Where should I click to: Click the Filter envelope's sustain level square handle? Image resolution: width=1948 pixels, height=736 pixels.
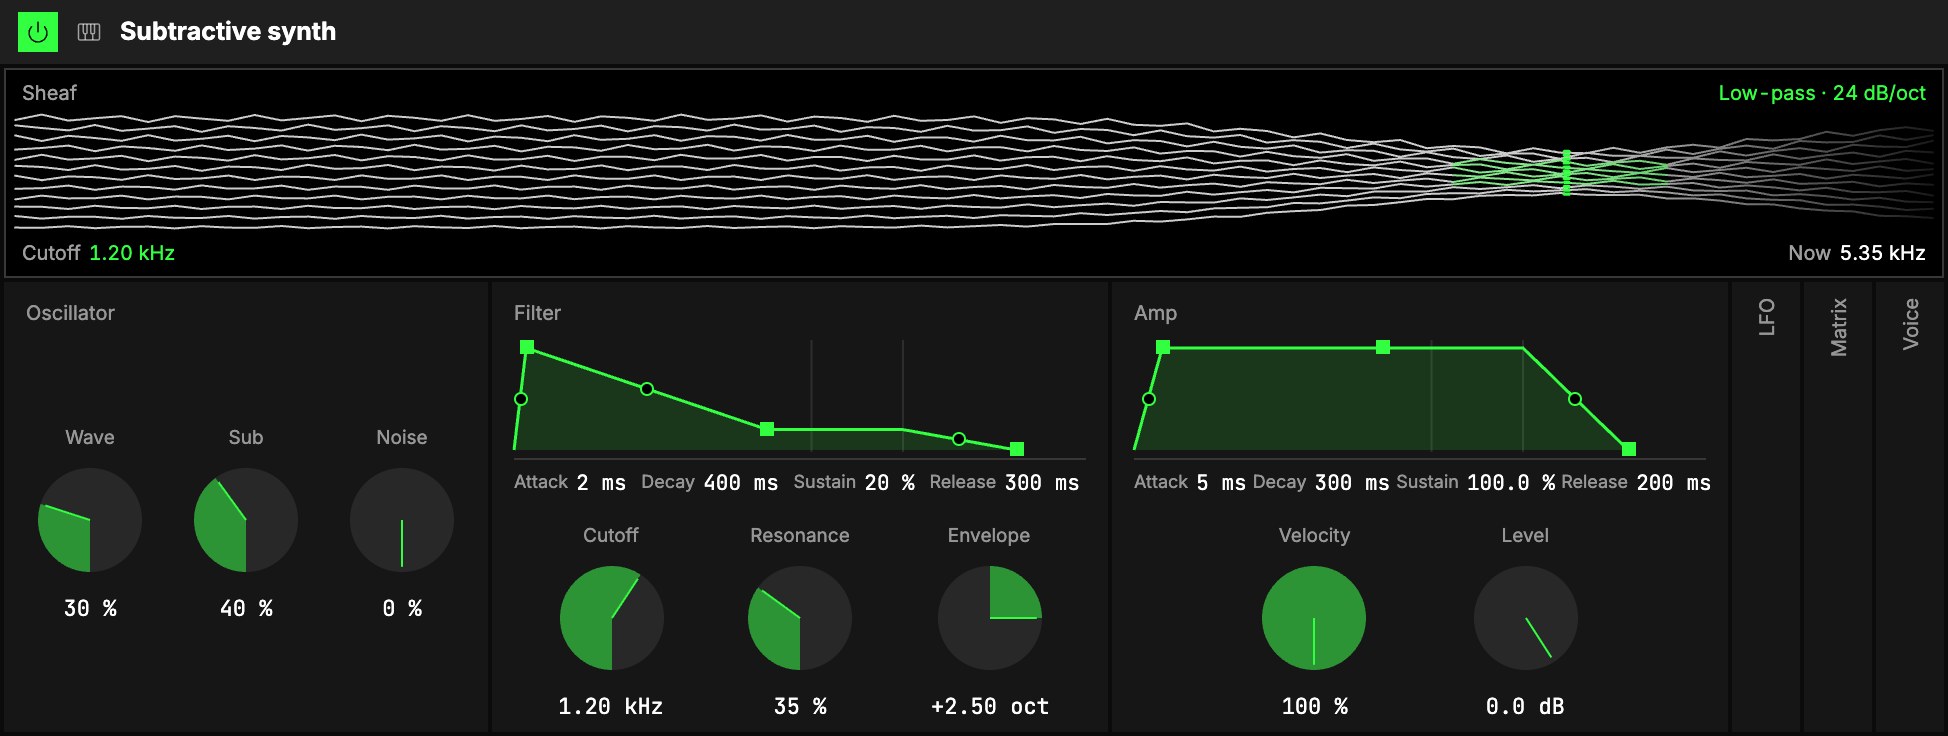(x=767, y=429)
